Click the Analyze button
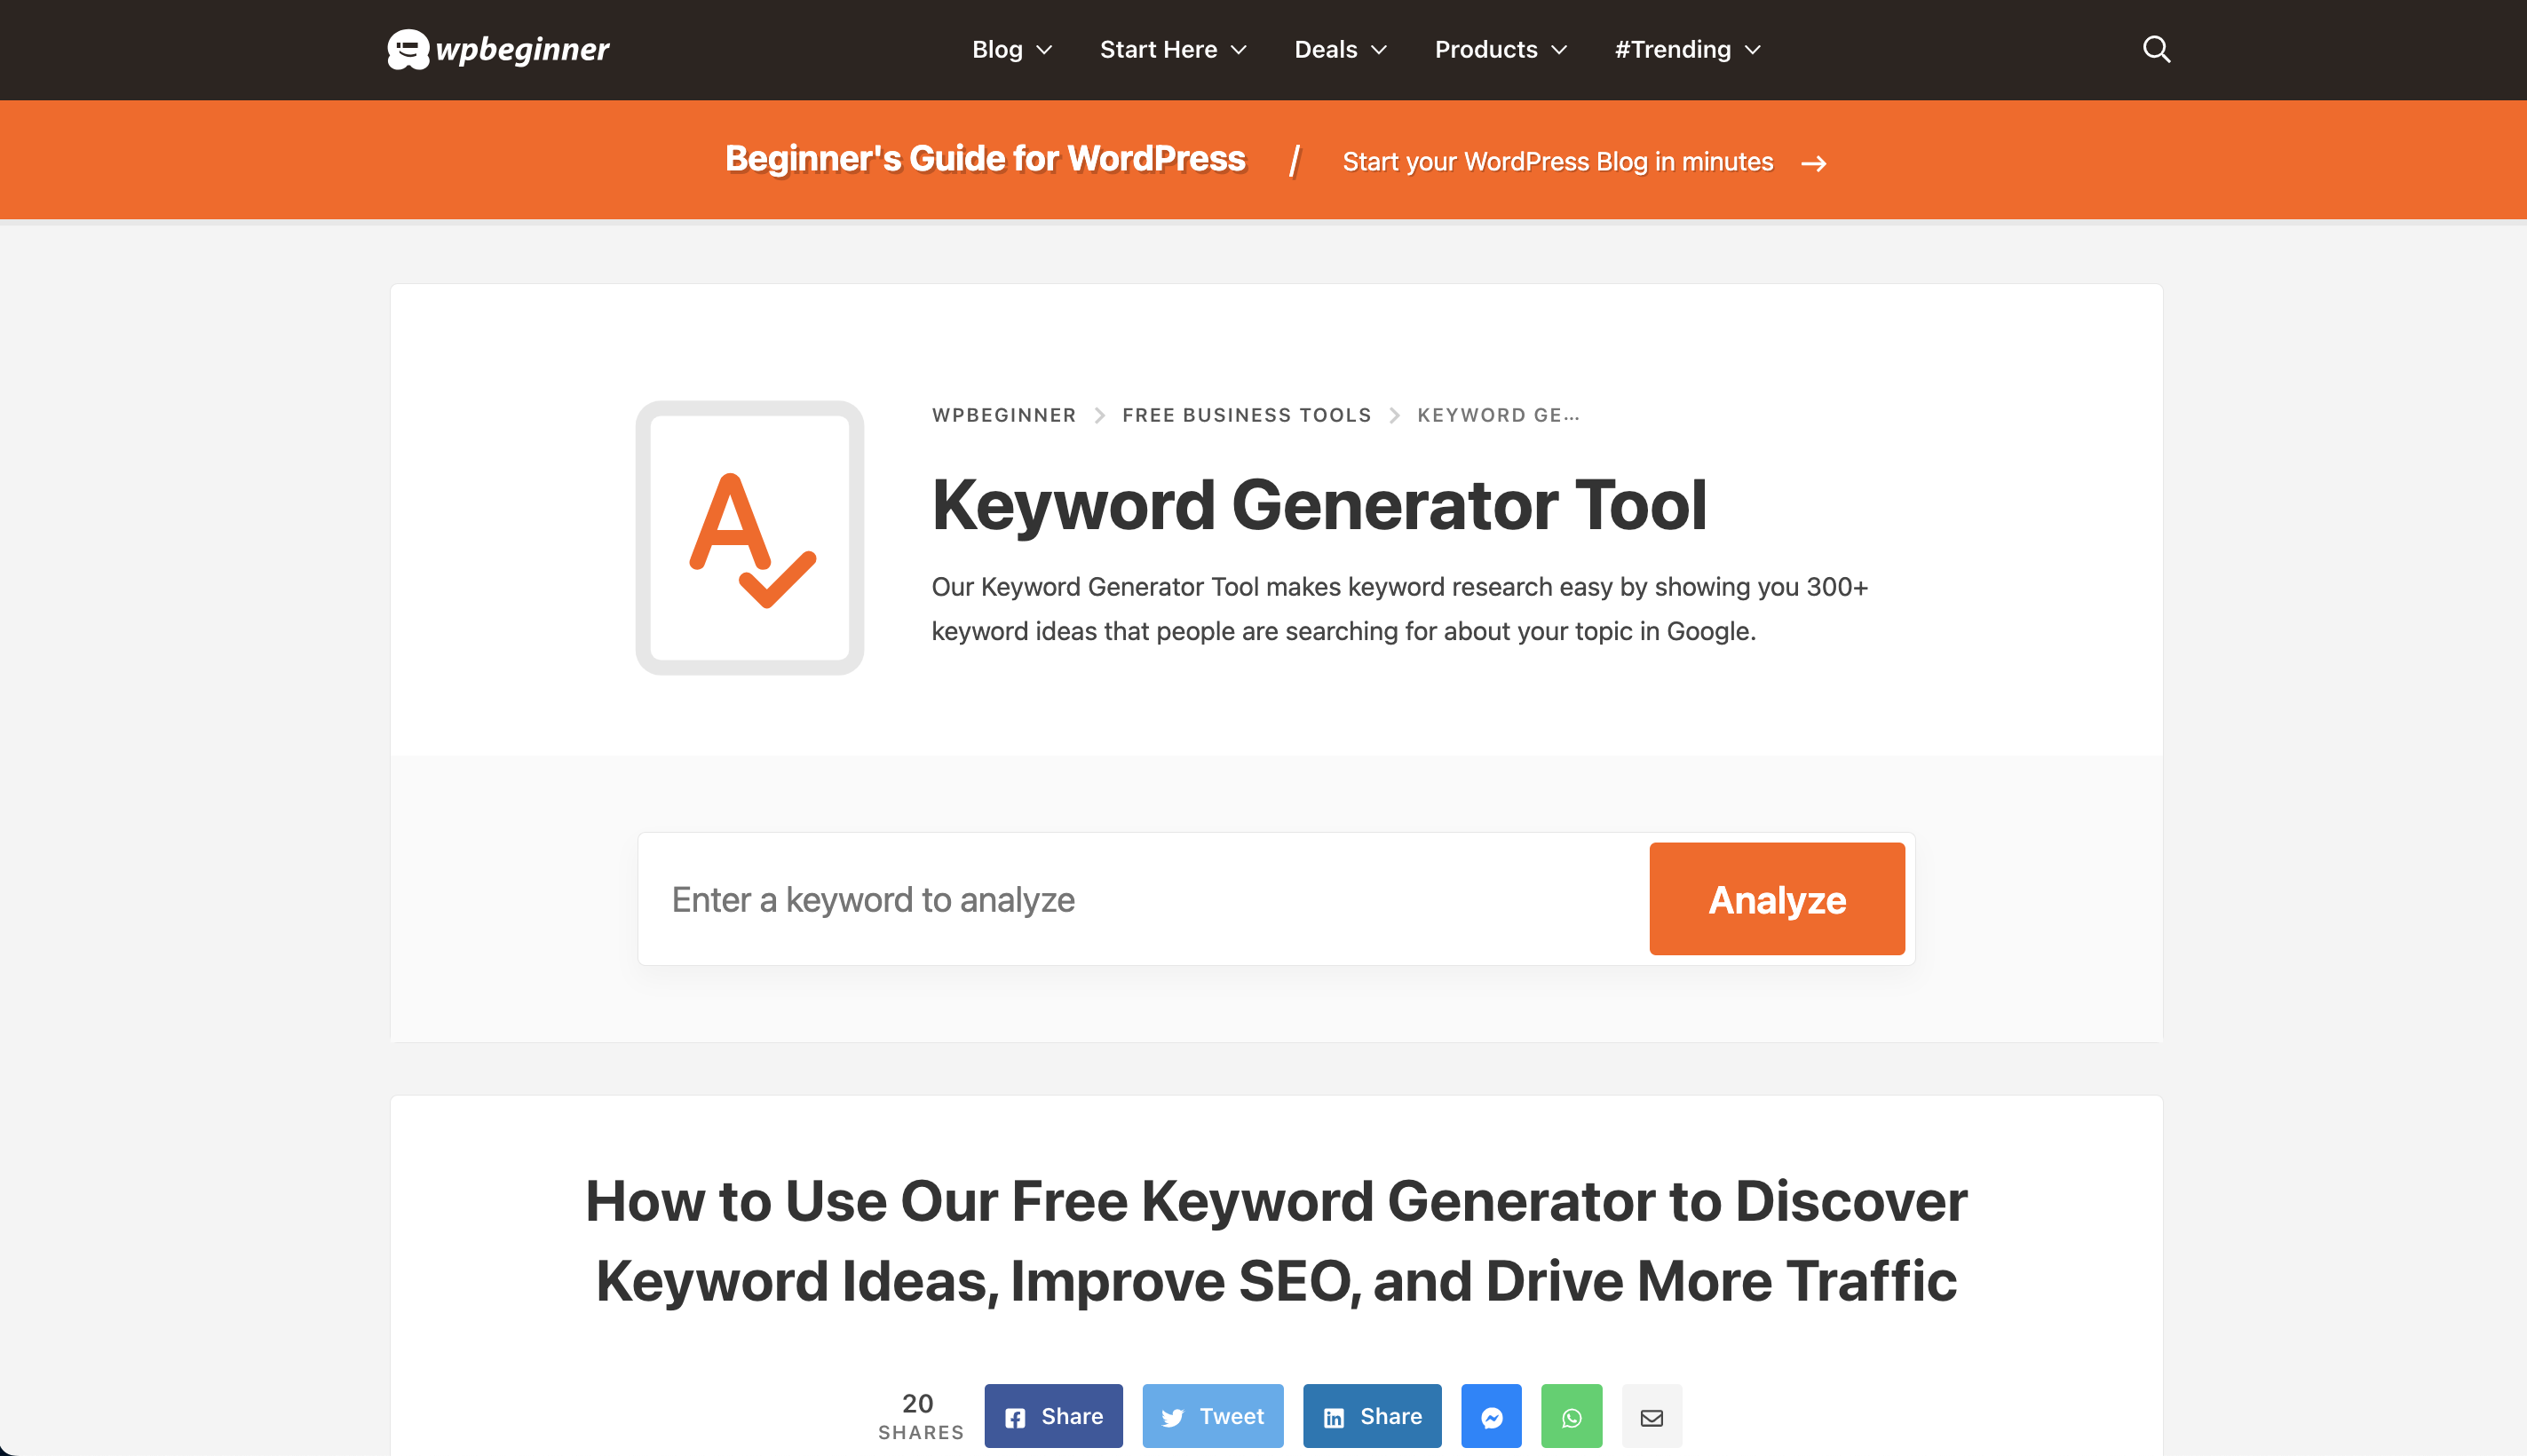Viewport: 2527px width, 1456px height. 1776,898
